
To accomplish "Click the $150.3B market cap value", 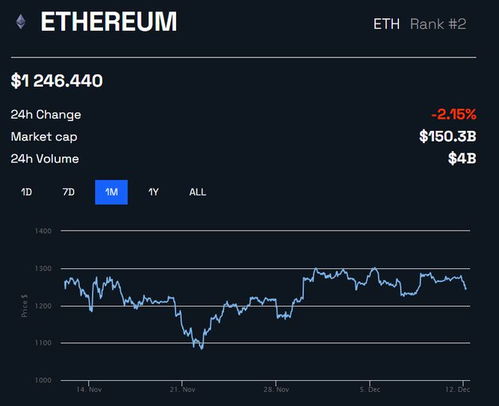I will point(448,136).
